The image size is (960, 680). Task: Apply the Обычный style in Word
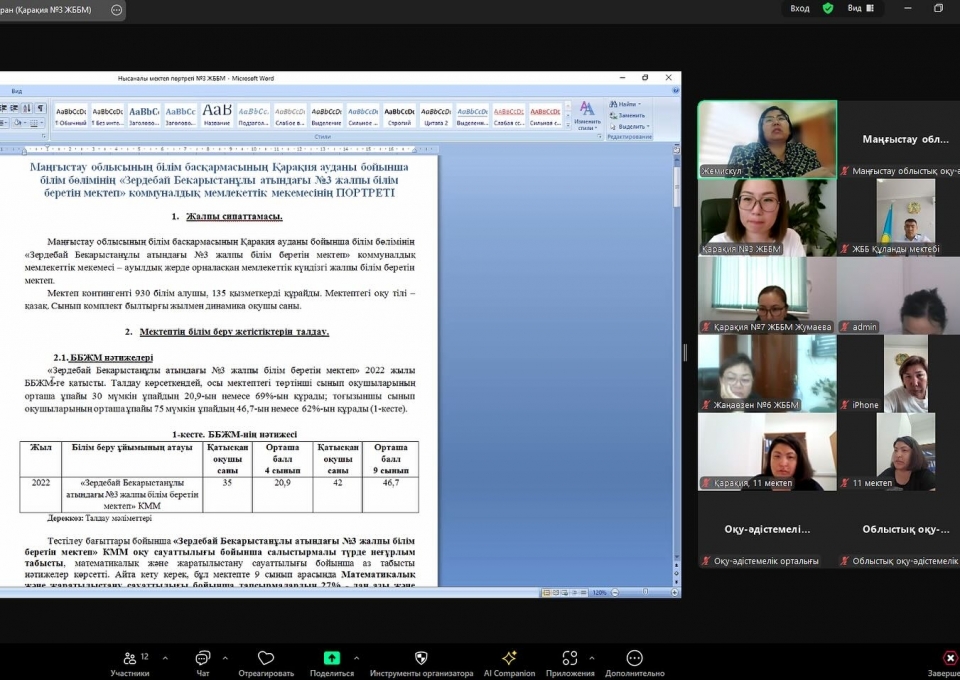(x=71, y=115)
